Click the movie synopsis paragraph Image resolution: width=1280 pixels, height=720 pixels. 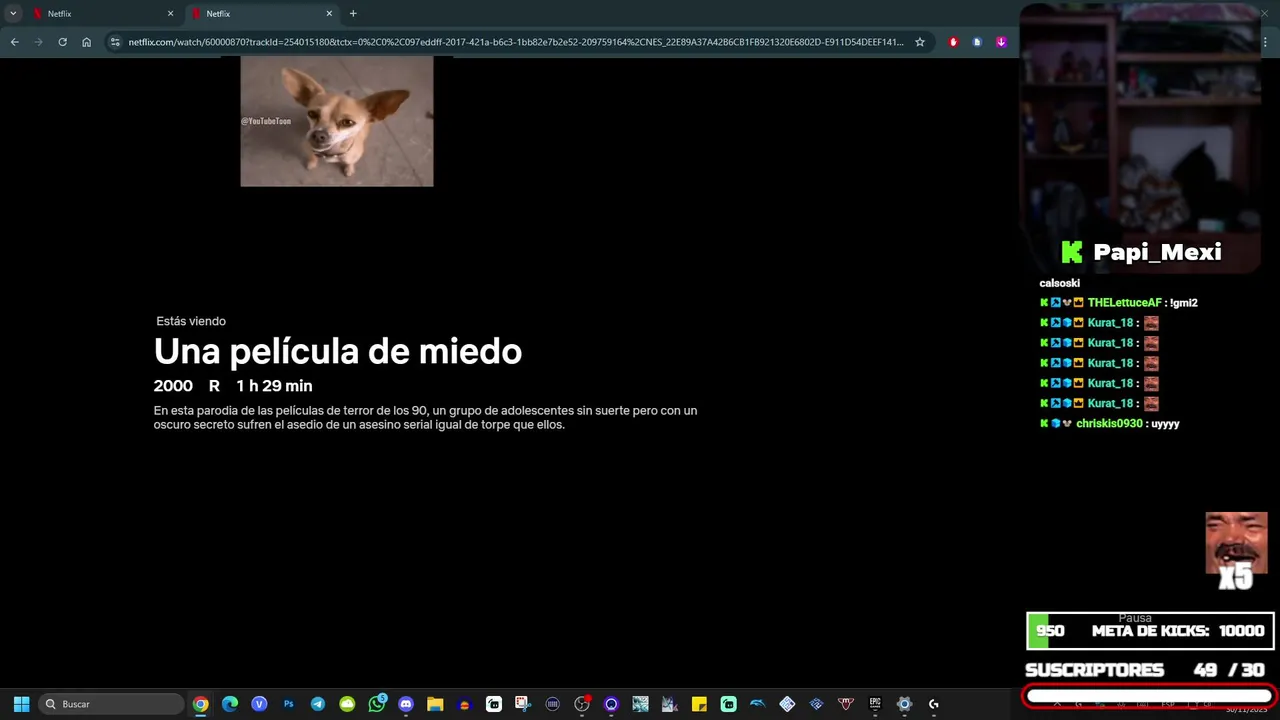[425, 417]
